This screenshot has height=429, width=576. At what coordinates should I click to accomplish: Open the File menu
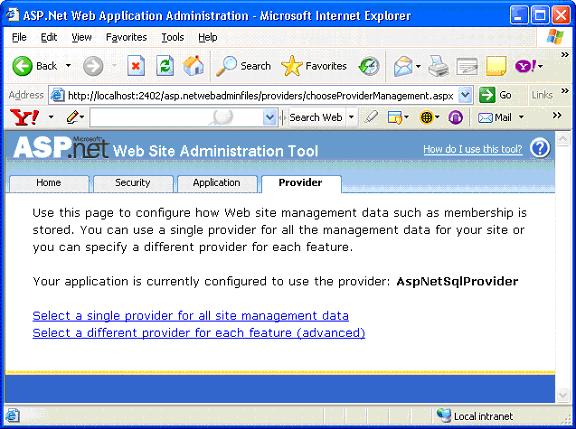[x=19, y=37]
